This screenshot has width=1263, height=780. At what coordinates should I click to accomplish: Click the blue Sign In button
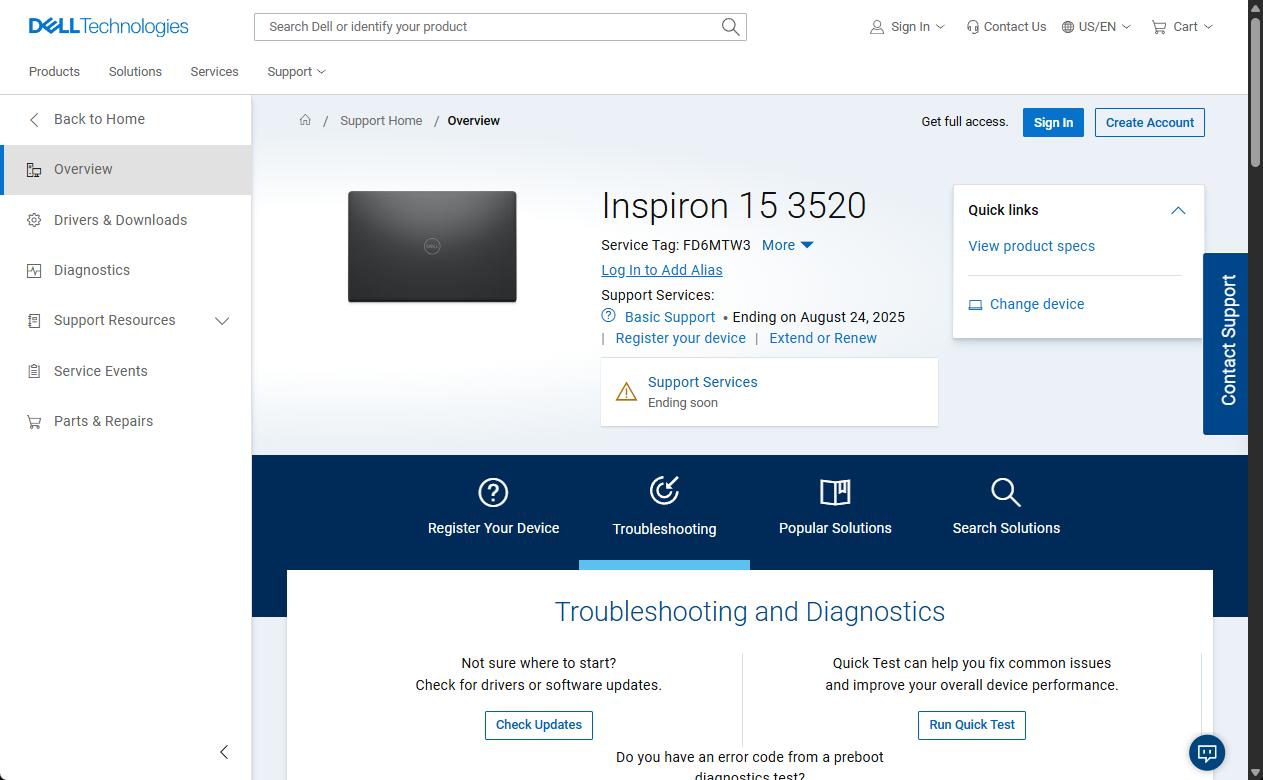click(x=1053, y=122)
